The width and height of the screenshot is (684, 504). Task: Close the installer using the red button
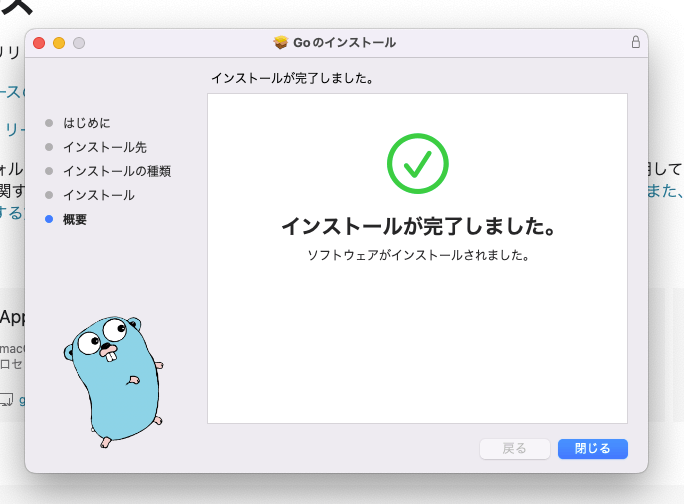40,43
